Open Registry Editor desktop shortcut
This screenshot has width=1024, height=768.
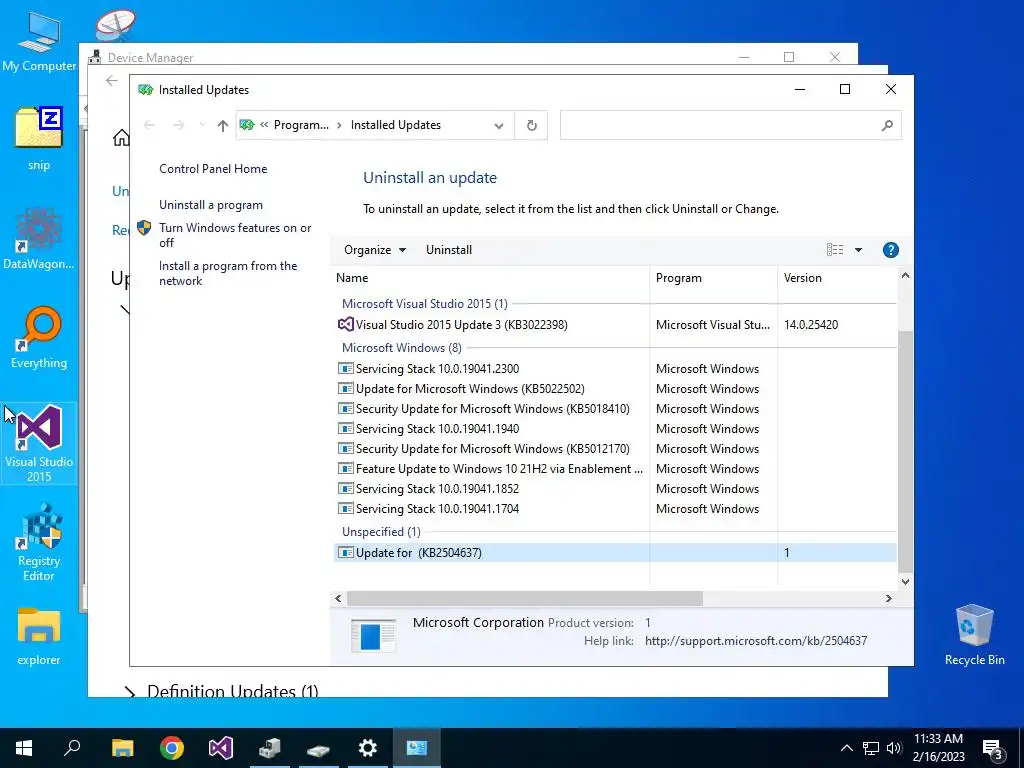pos(39,542)
